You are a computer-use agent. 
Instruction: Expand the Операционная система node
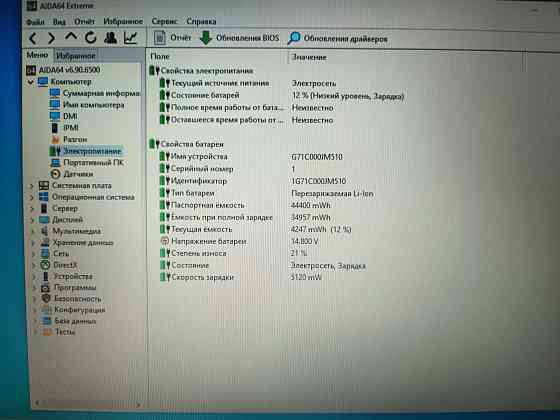[31, 198]
